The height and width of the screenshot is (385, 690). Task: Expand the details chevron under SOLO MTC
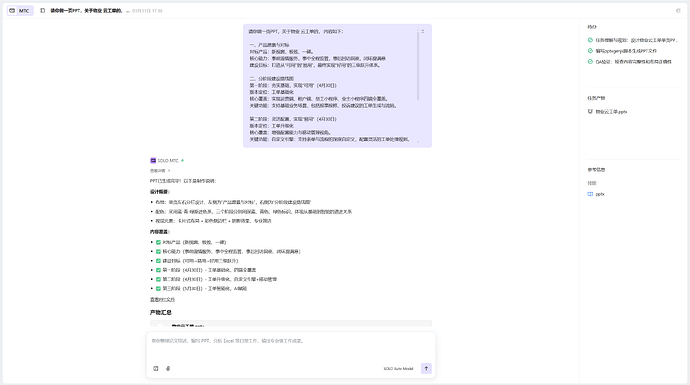click(169, 171)
